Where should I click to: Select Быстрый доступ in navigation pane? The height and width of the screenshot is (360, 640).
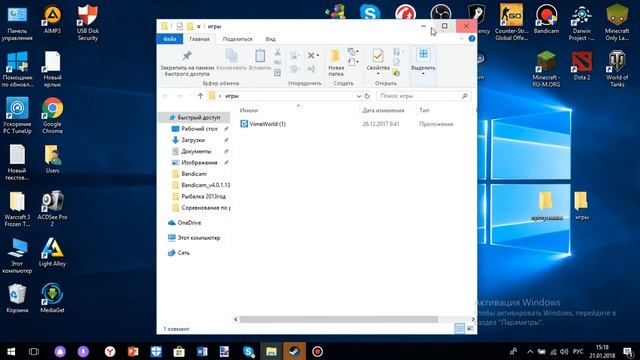click(195, 118)
